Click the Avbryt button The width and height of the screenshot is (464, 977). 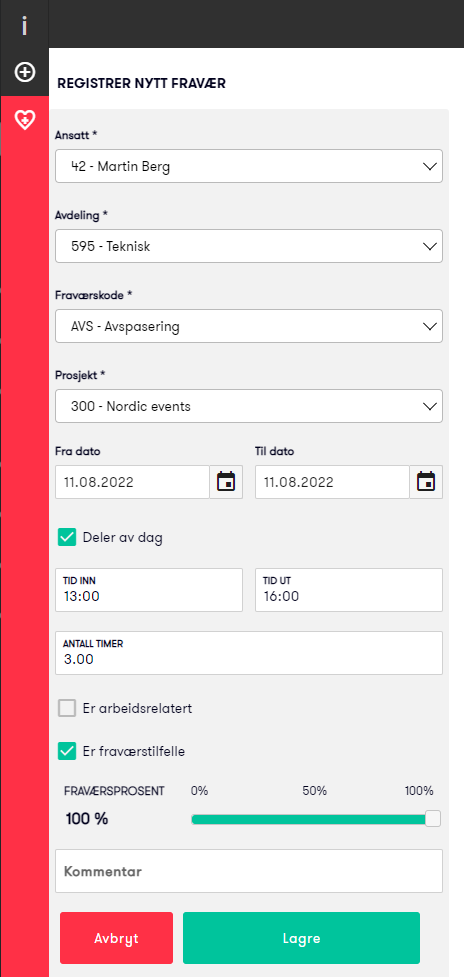[x=116, y=938]
